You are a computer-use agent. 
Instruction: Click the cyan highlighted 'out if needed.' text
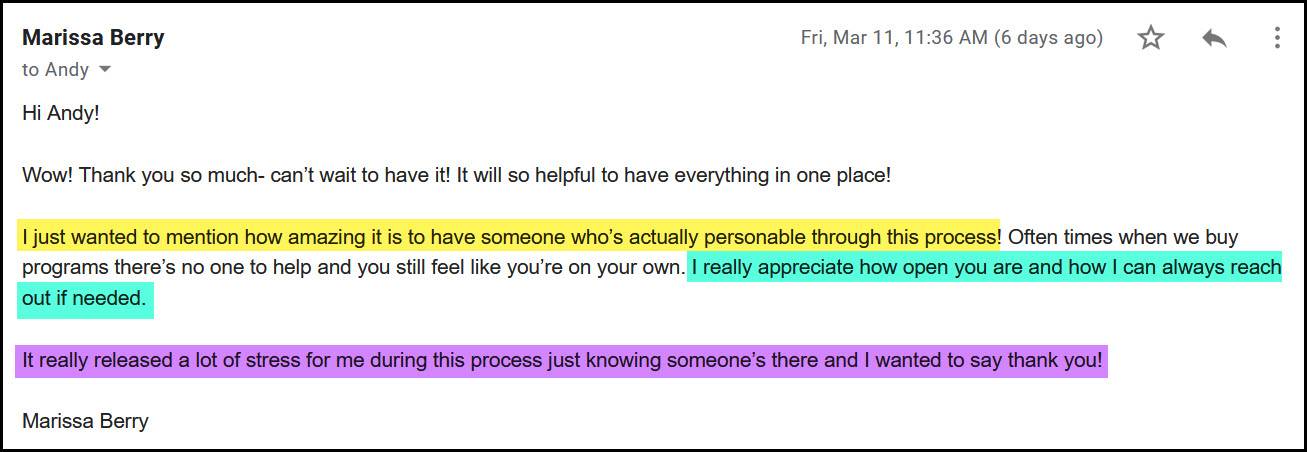tap(84, 298)
